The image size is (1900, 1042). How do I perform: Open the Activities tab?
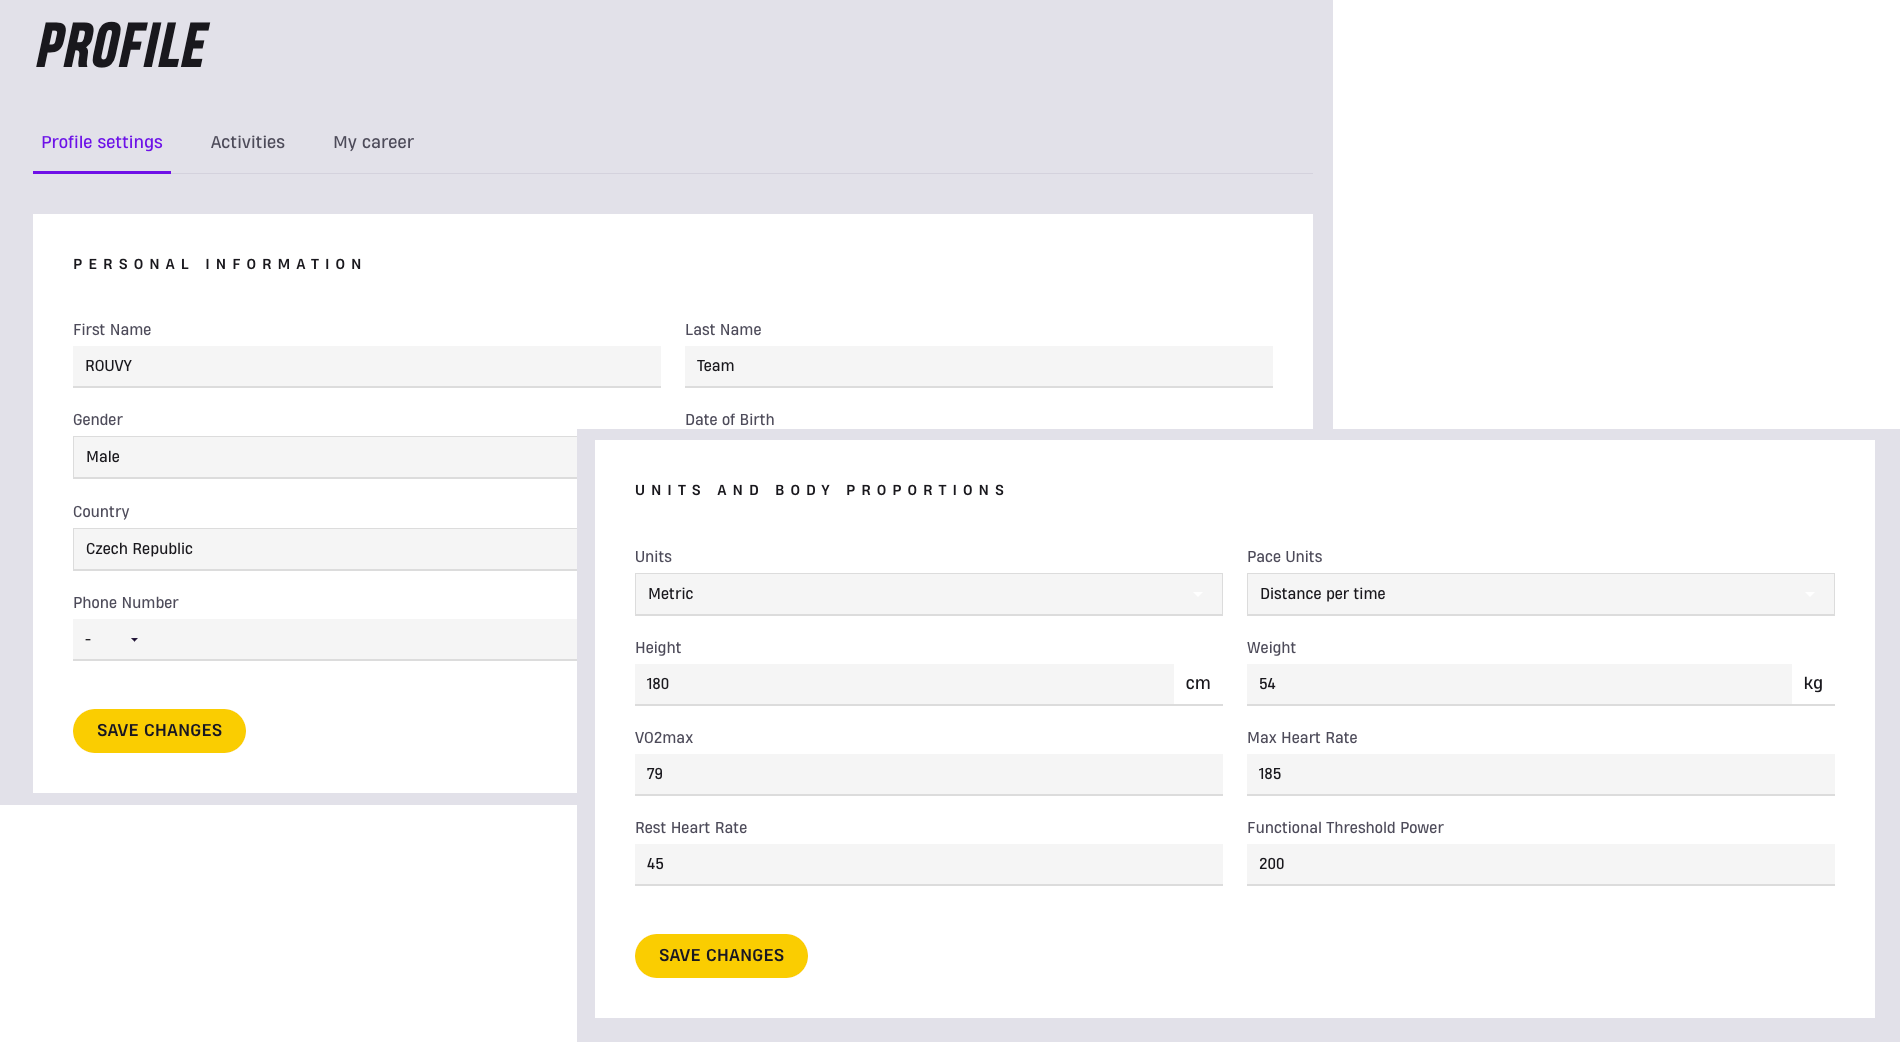(x=247, y=142)
